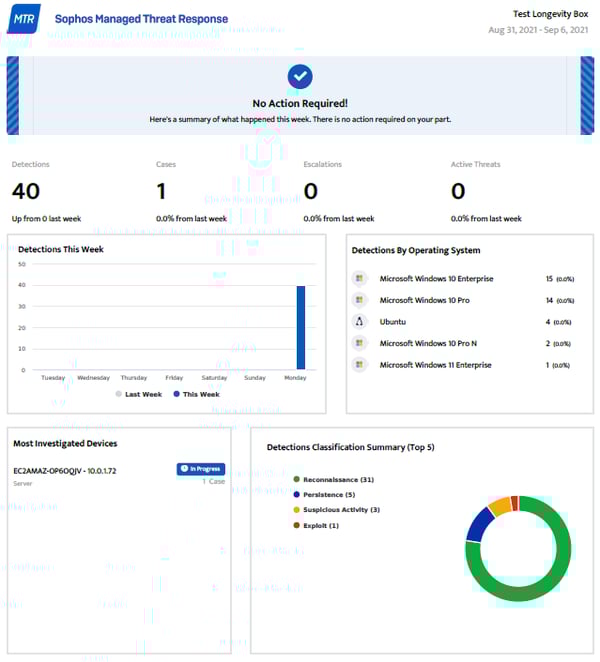Click the Windows 10 Pro OS icon

point(359,300)
